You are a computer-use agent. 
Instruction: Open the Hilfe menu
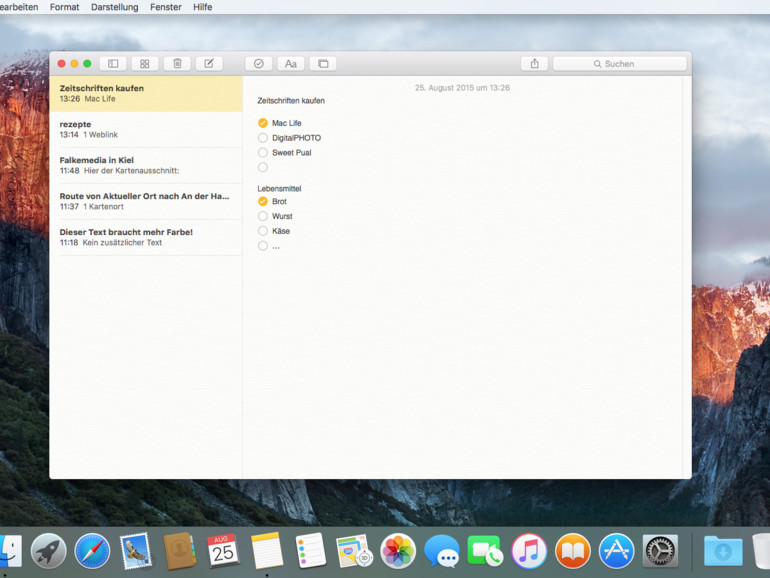point(202,7)
